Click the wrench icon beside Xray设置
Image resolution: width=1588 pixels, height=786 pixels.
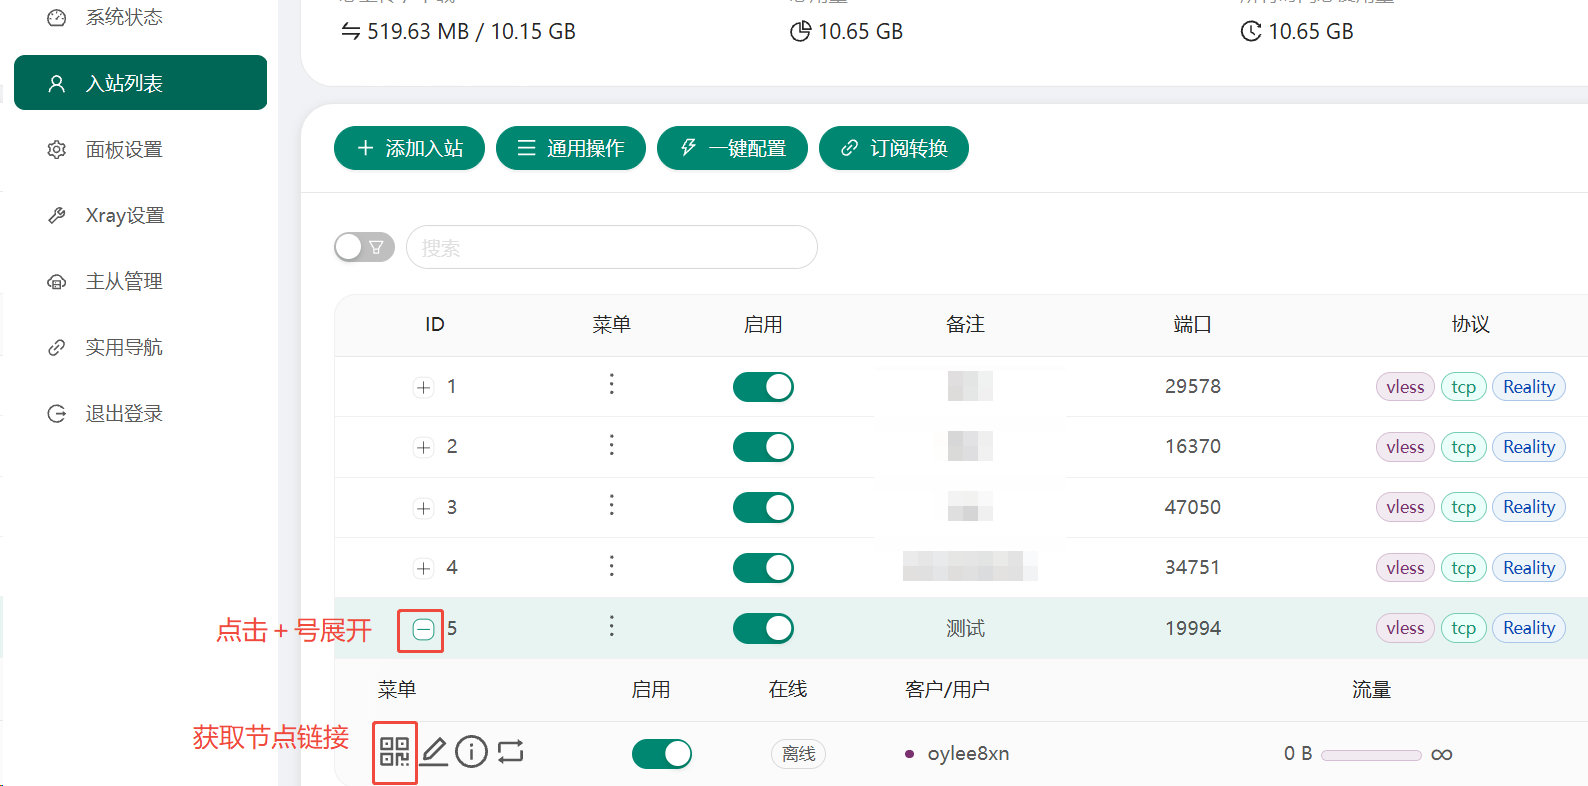click(57, 216)
